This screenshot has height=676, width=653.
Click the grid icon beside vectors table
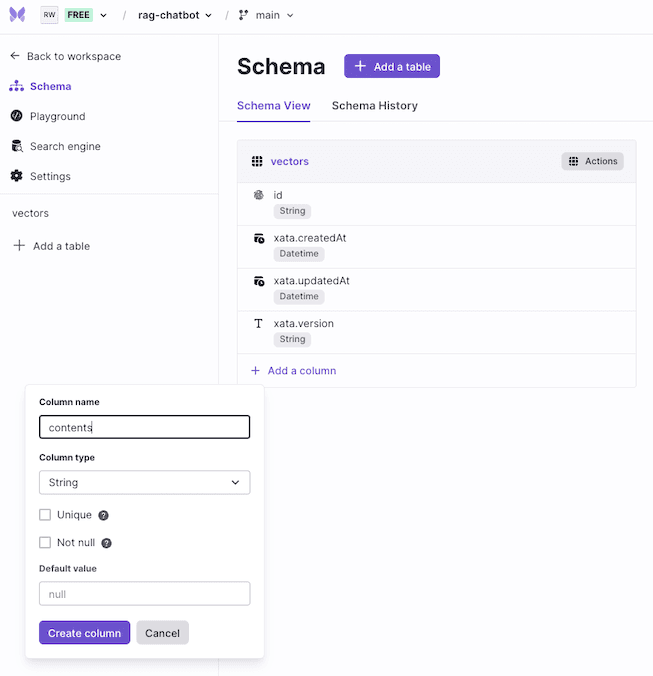point(257,161)
